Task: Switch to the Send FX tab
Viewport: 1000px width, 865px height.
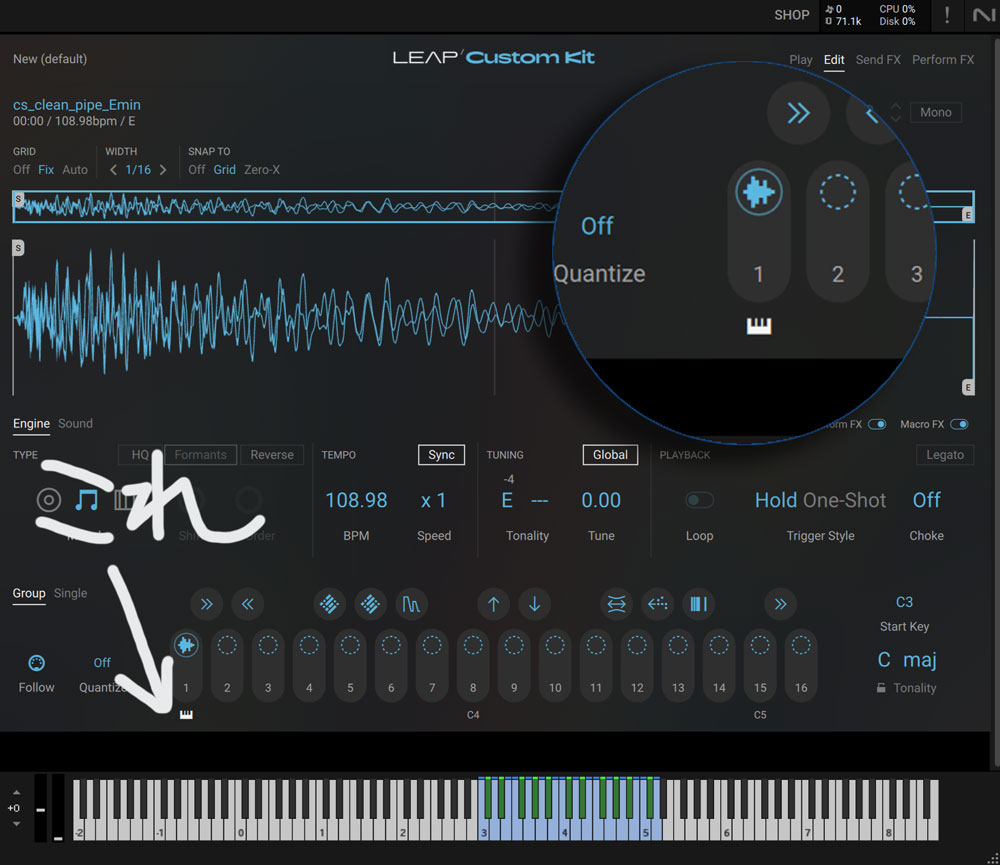Action: pyautogui.click(x=878, y=60)
